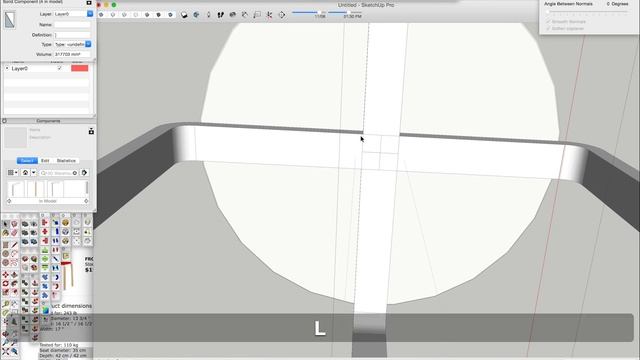Click the In Model home icon
Screen dimensions: 640x360
25,173
